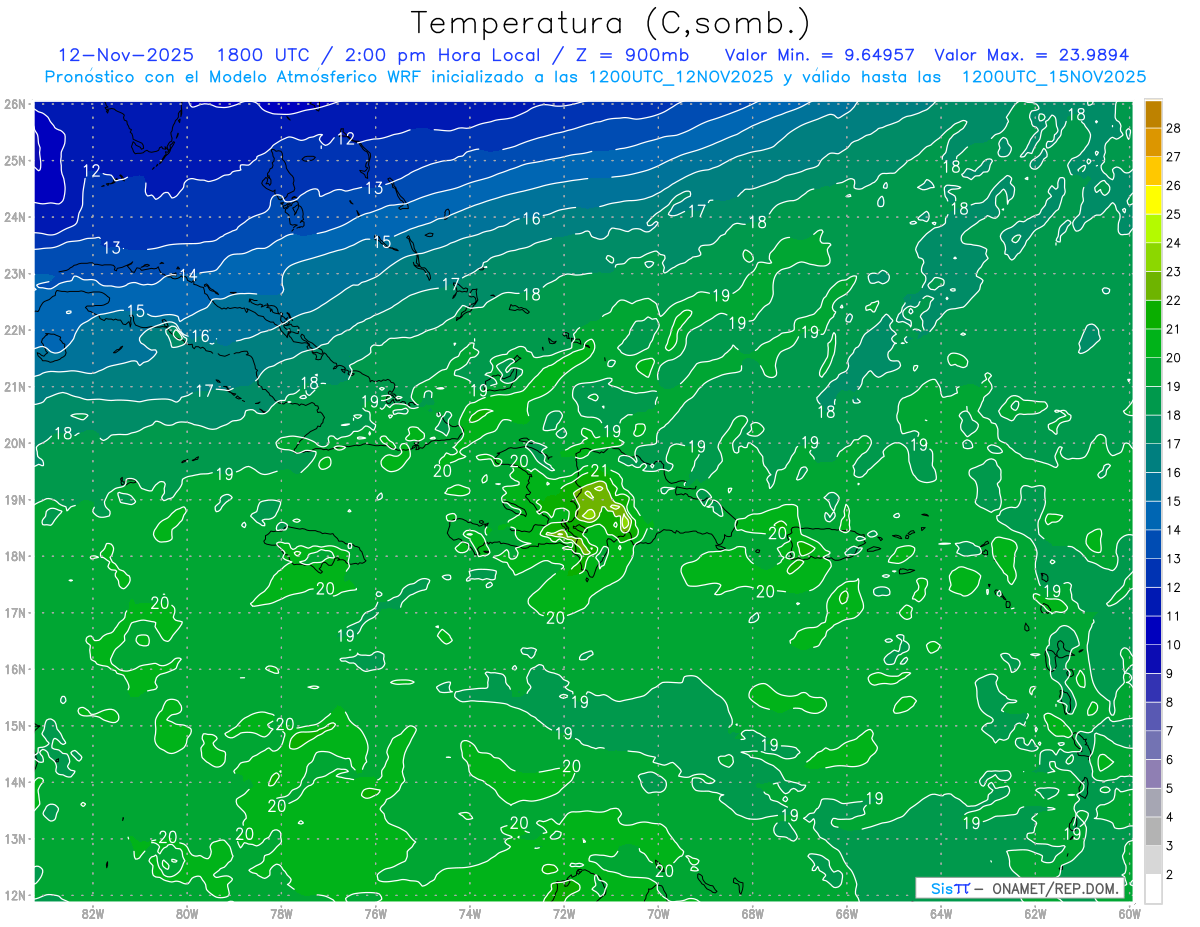The height and width of the screenshot is (927, 1200).
Task: Click the 66W longitude axis label
Action: tap(846, 913)
